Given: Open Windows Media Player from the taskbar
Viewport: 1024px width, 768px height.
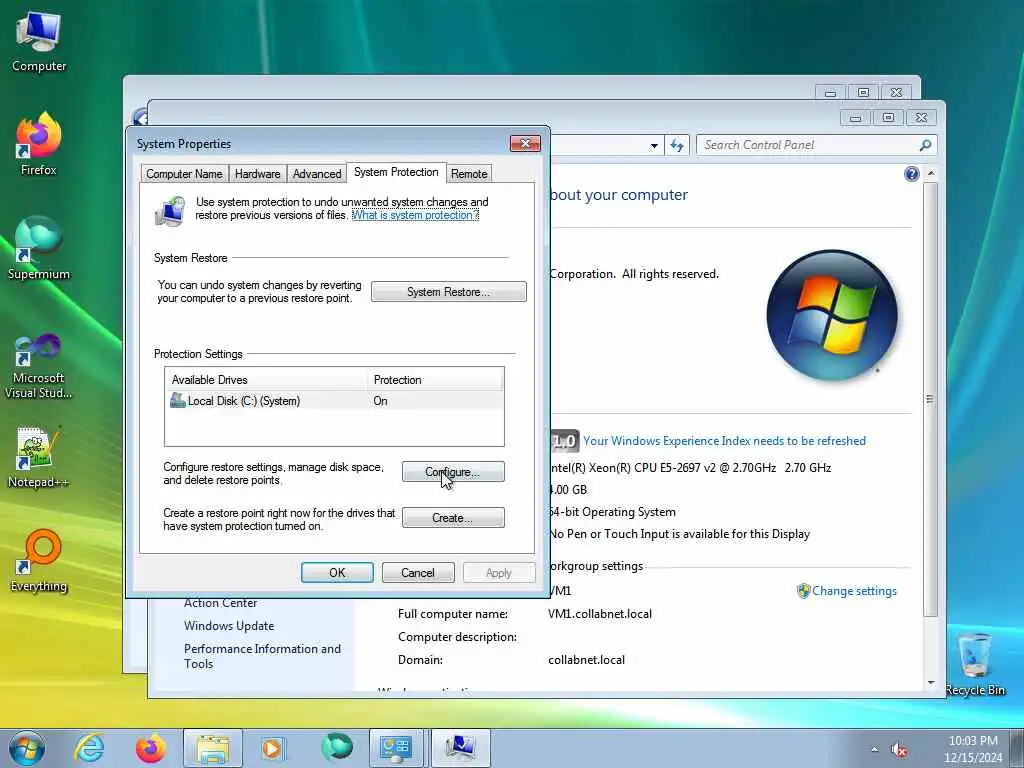Looking at the screenshot, I should [x=272, y=748].
